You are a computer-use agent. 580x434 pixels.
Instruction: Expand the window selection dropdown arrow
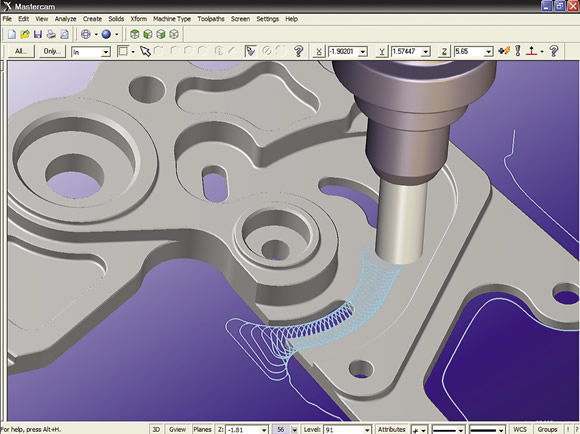click(133, 51)
